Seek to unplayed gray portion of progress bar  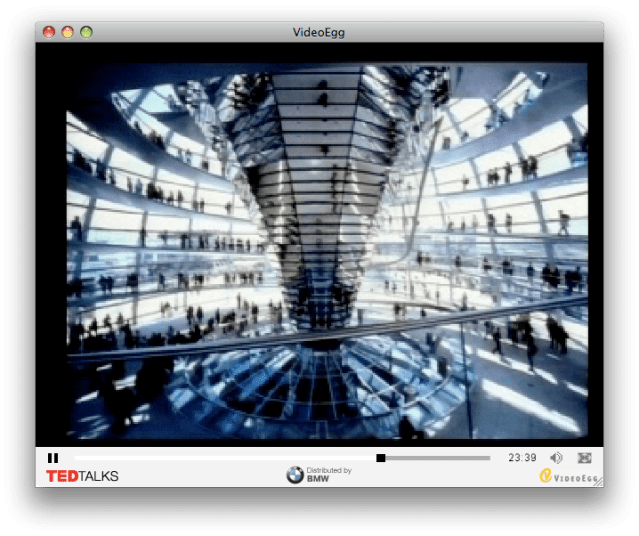pos(438,458)
